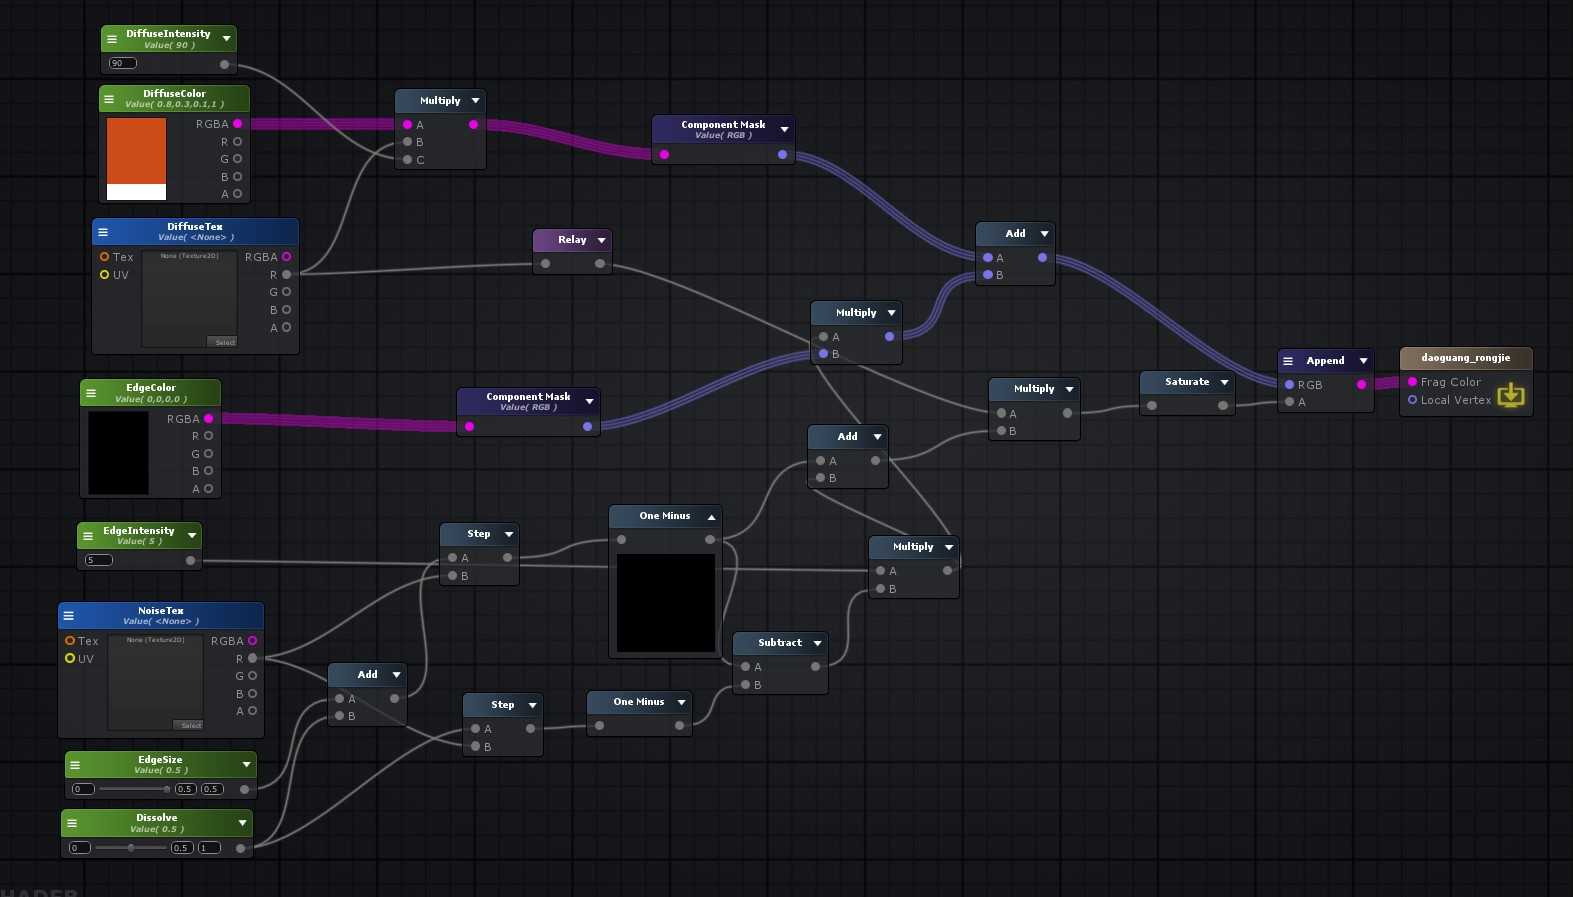Click DiffuseColor RGBA output port
1573x897 pixels.
[x=237, y=124]
